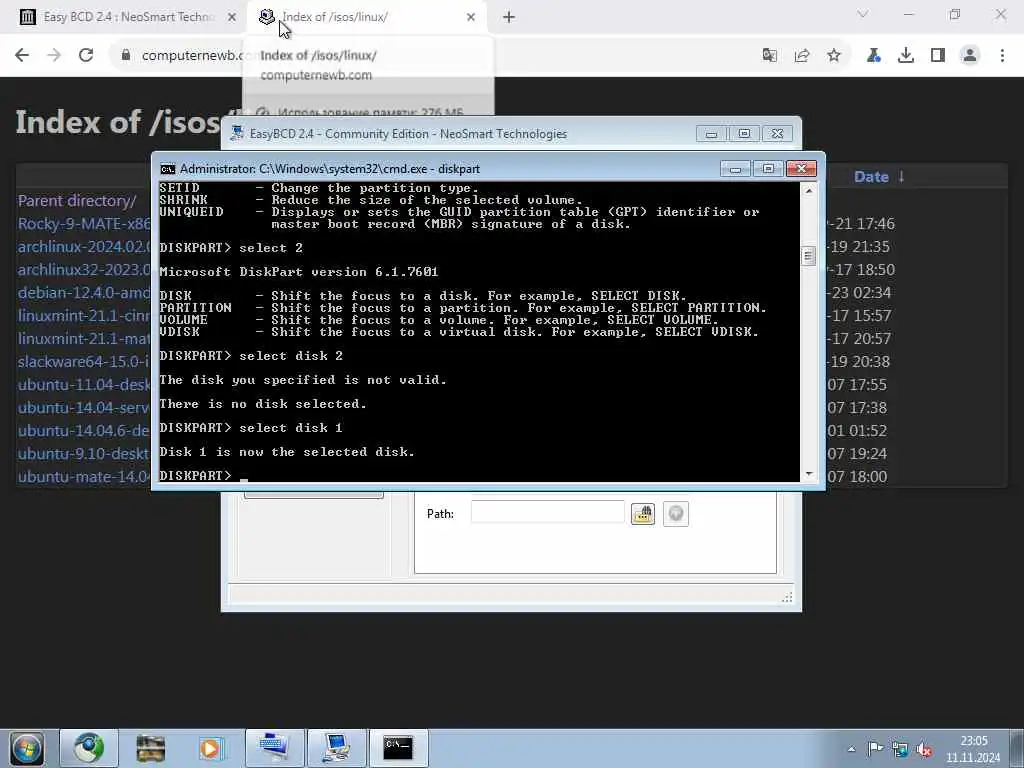Click the site lock icon in address bar
This screenshot has height=768, width=1024.
[x=126, y=56]
